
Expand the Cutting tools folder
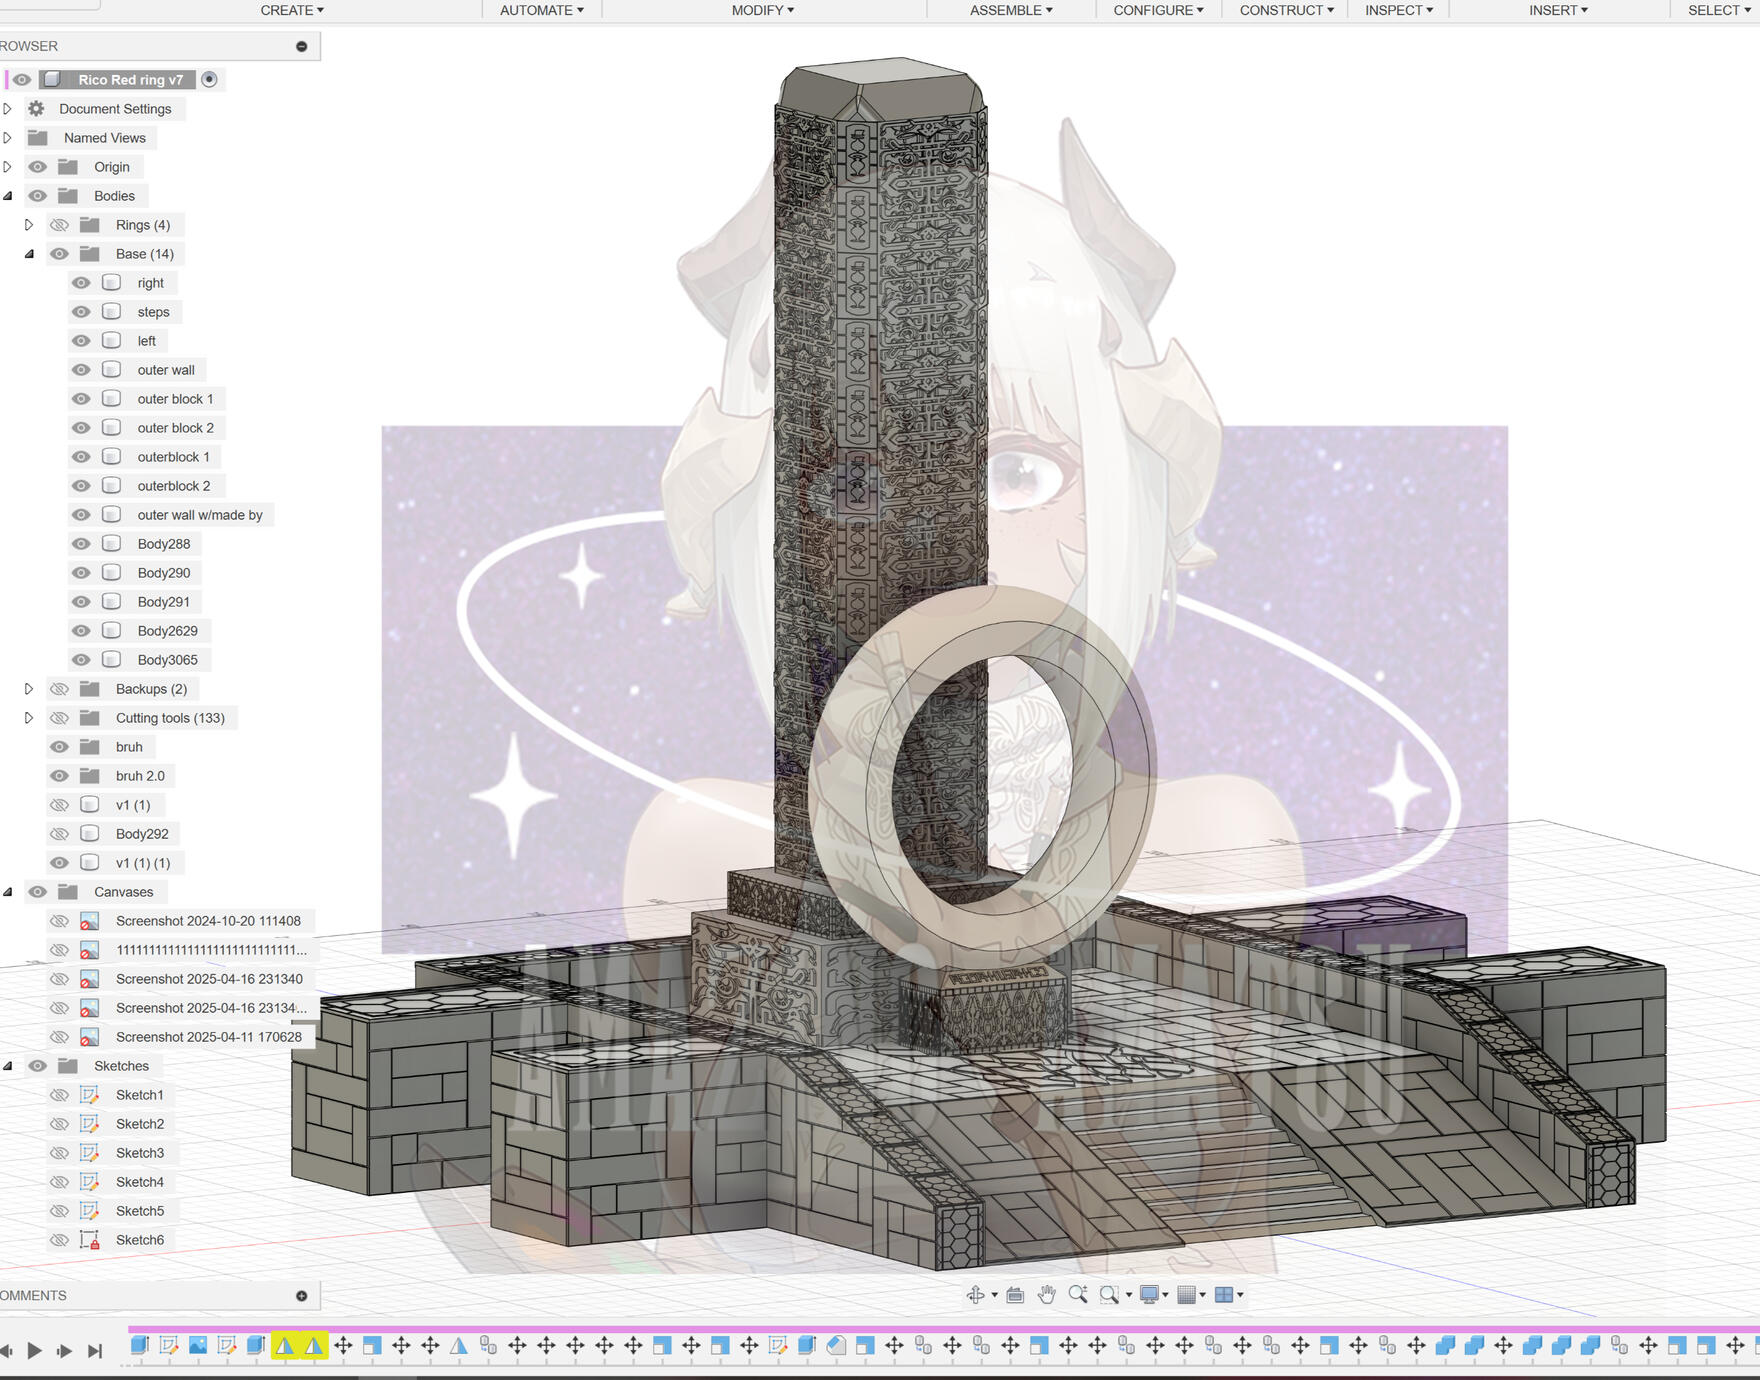coord(29,718)
